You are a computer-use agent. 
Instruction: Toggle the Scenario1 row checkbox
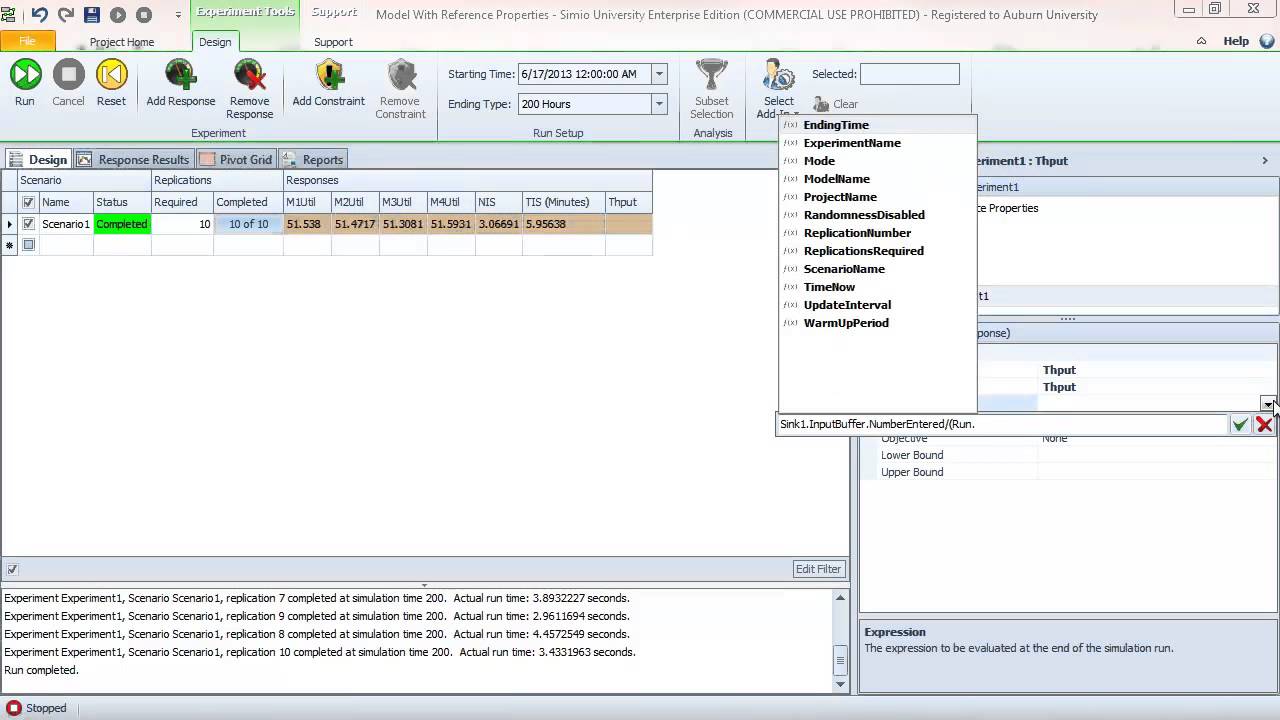pyautogui.click(x=28, y=224)
